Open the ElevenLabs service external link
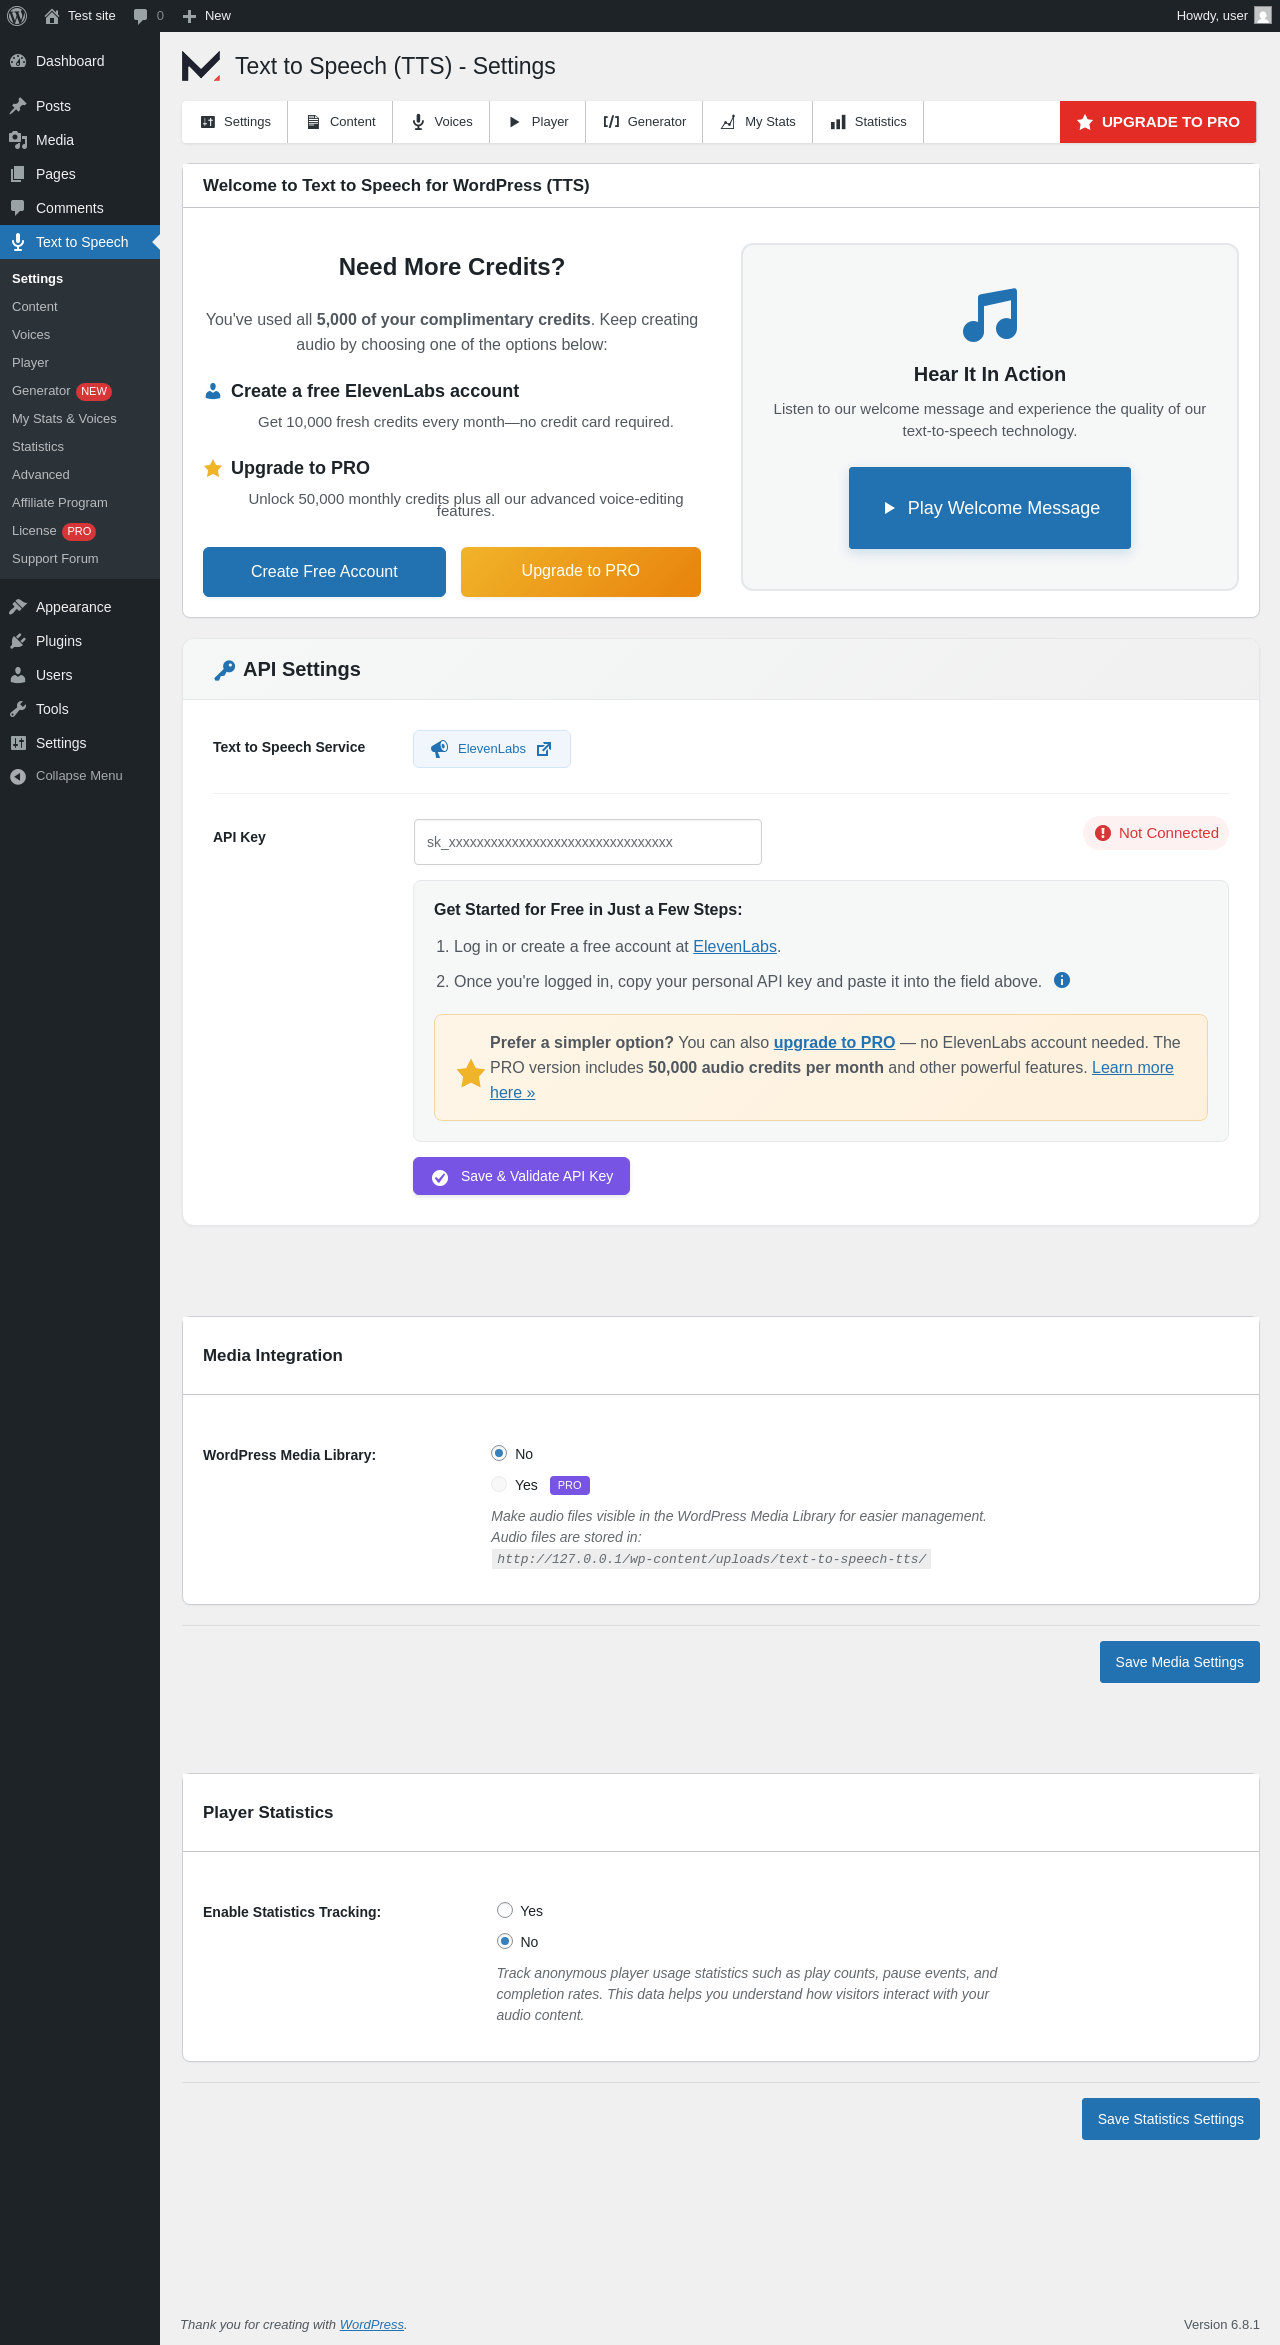1280x2345 pixels. tap(492, 749)
